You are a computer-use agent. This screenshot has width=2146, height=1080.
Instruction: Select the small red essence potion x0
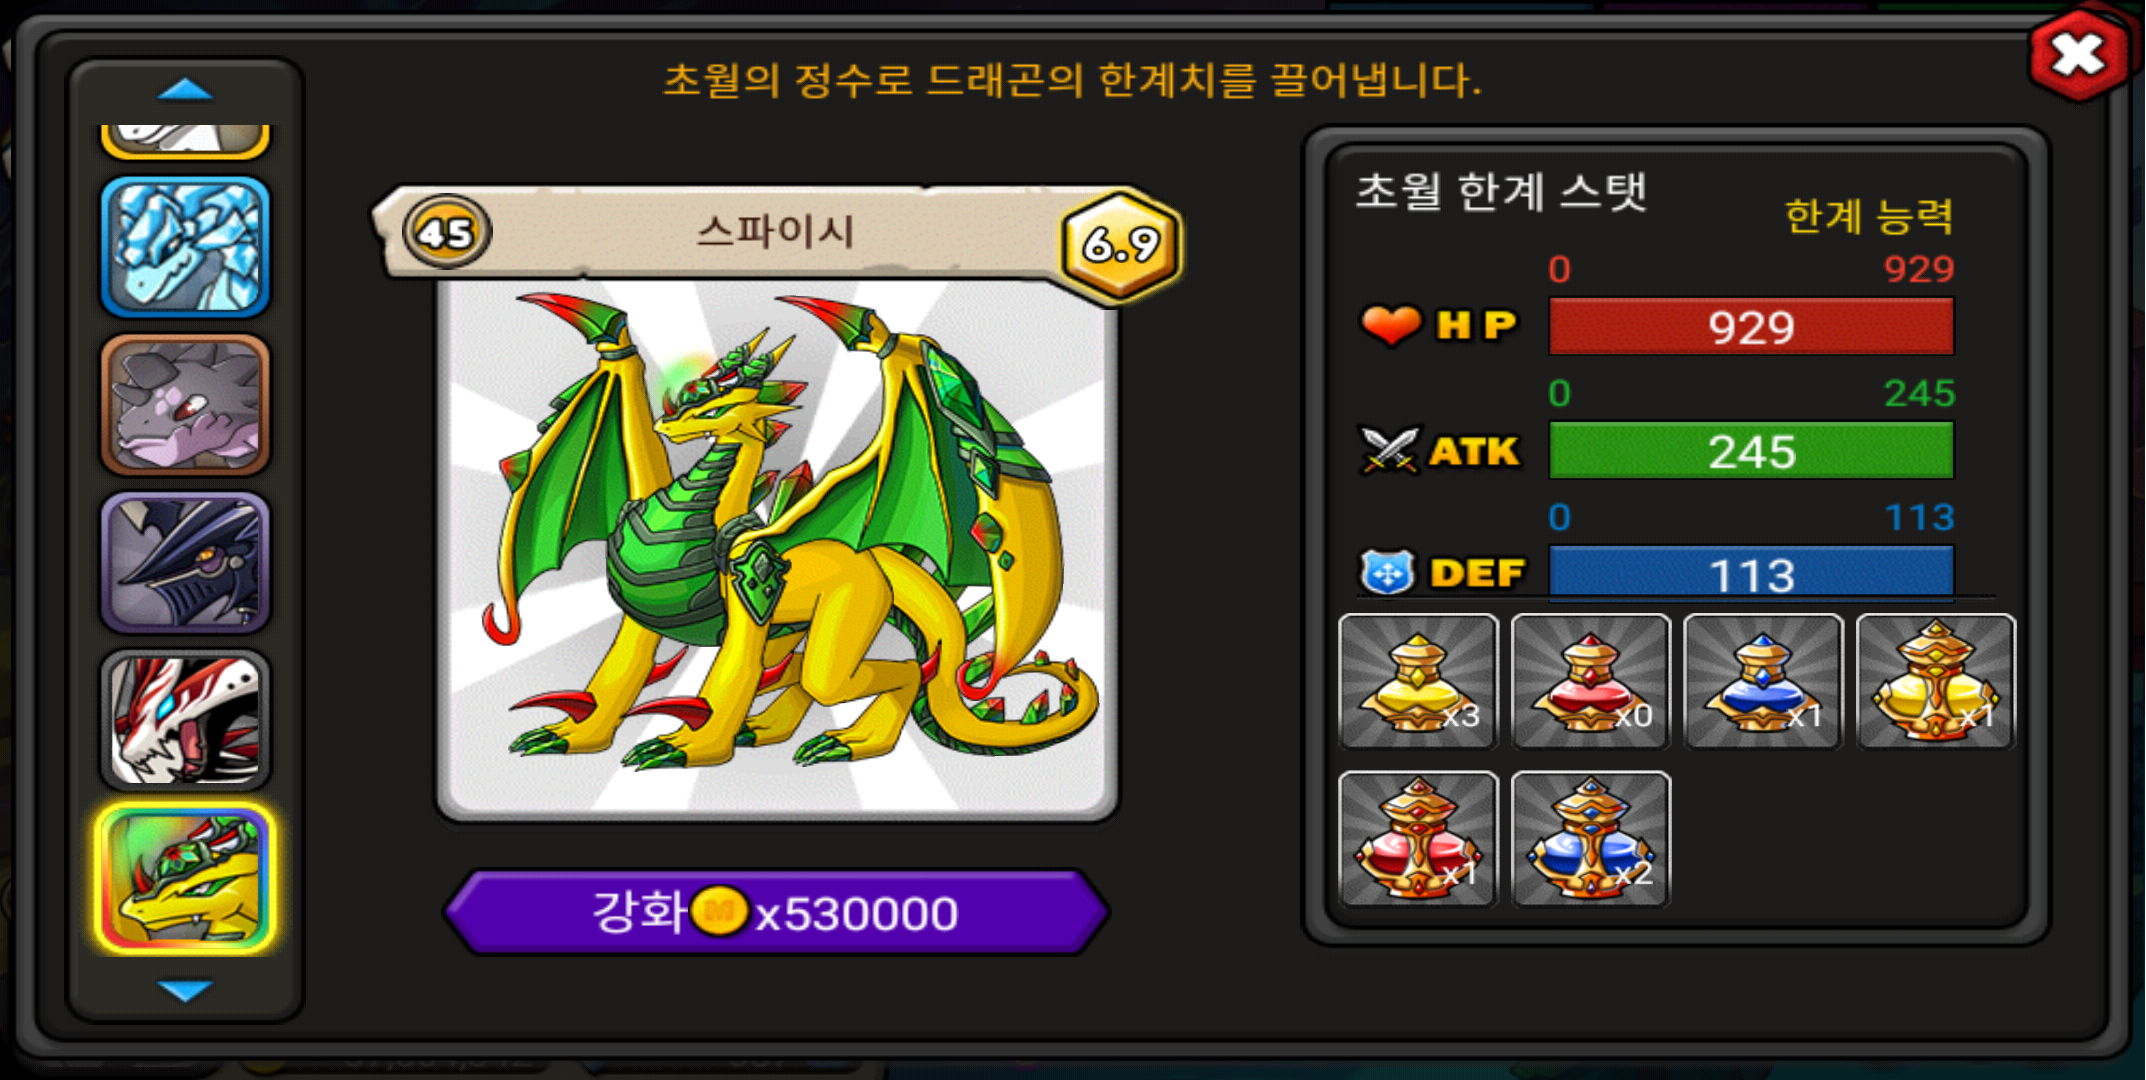click(1590, 681)
